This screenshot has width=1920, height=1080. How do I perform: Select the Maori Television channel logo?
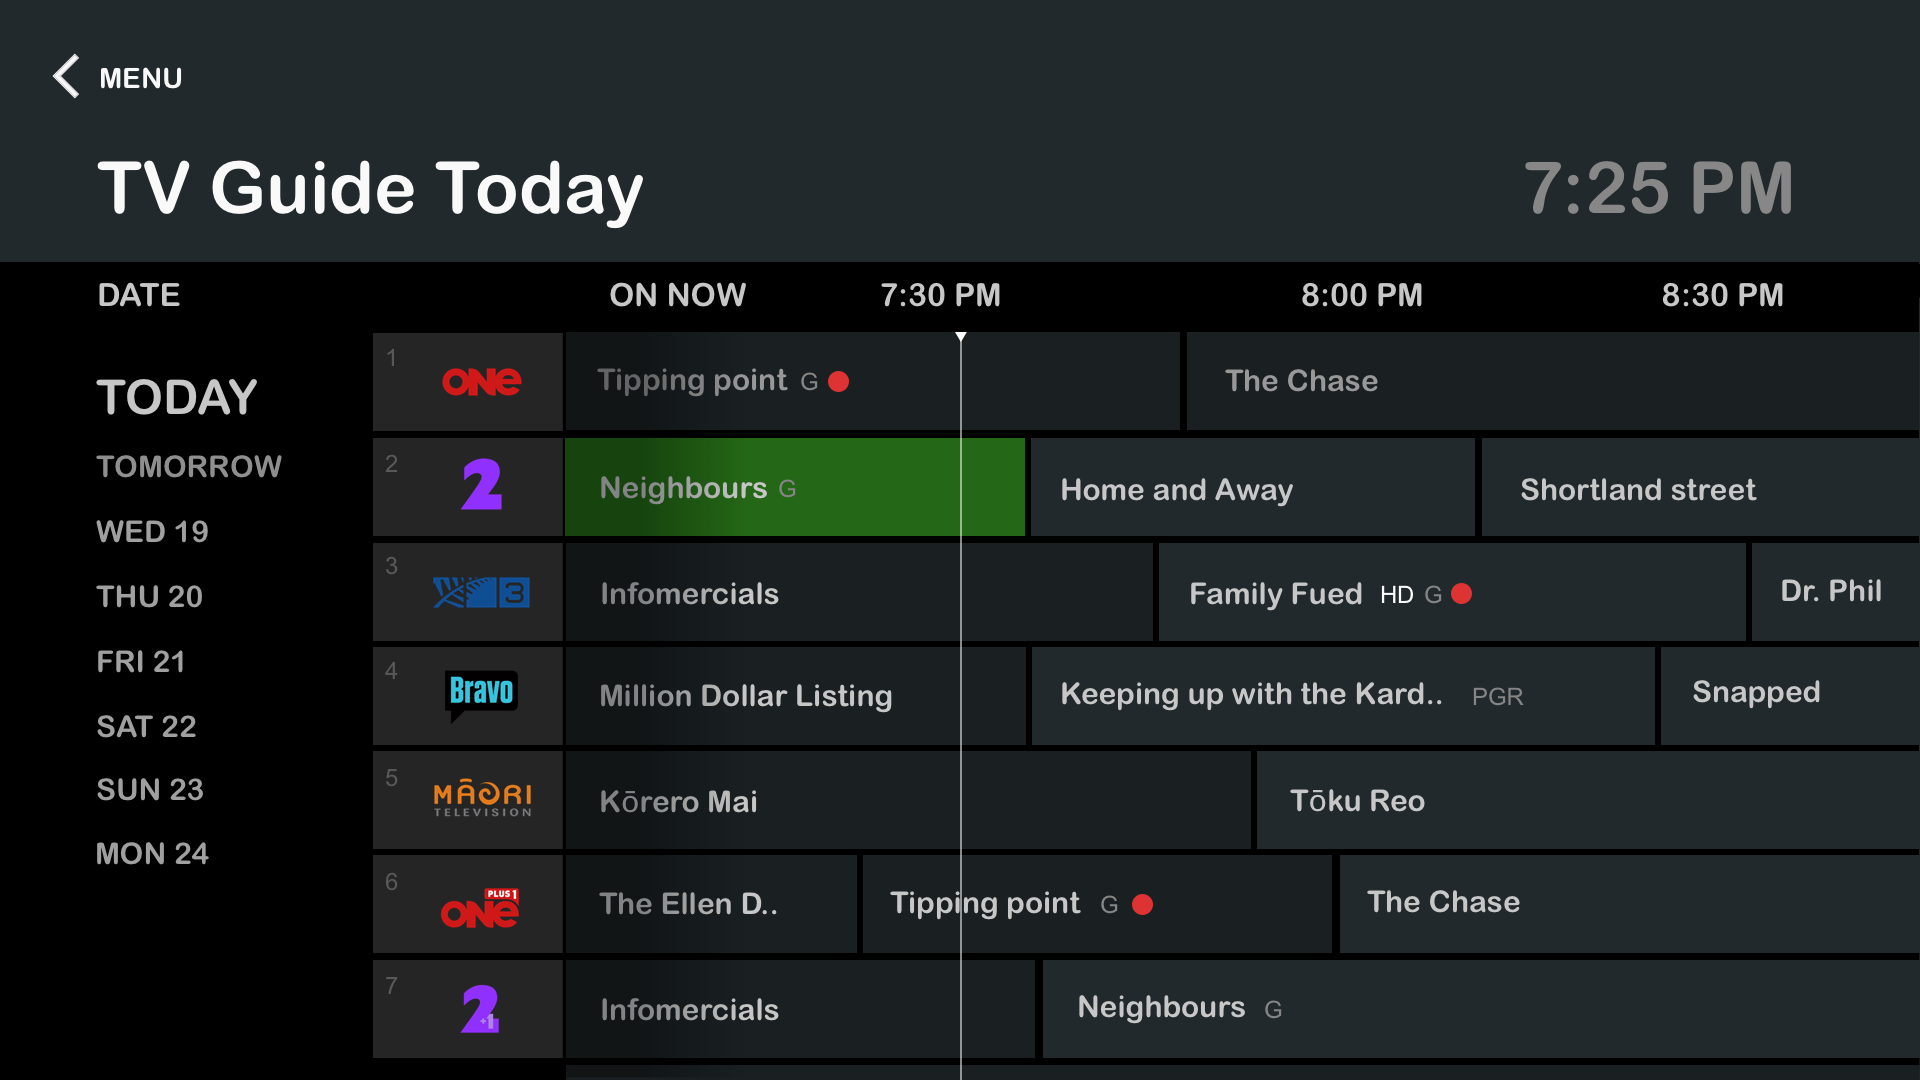(x=482, y=799)
